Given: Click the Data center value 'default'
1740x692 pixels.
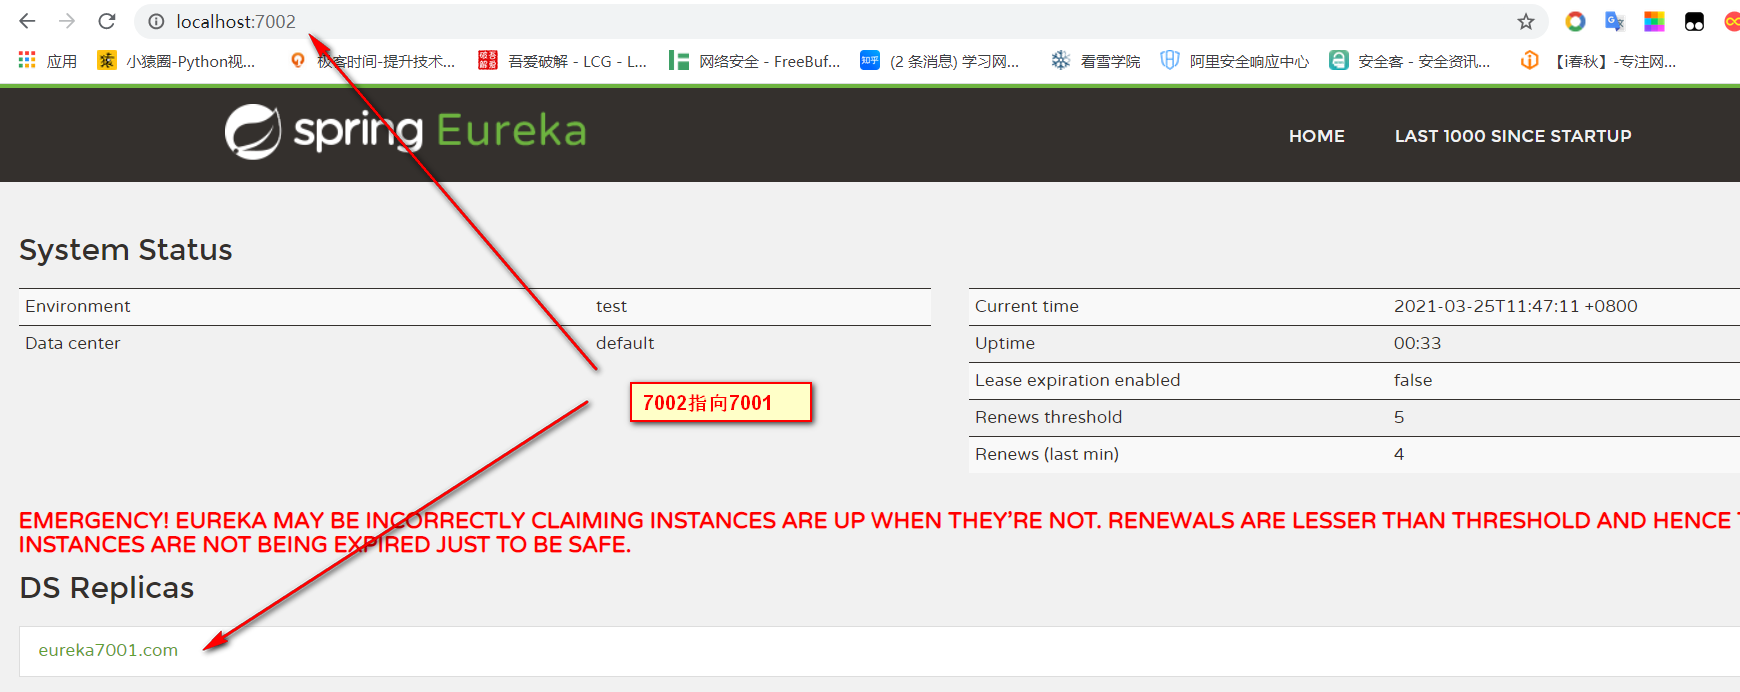Looking at the screenshot, I should click(625, 343).
